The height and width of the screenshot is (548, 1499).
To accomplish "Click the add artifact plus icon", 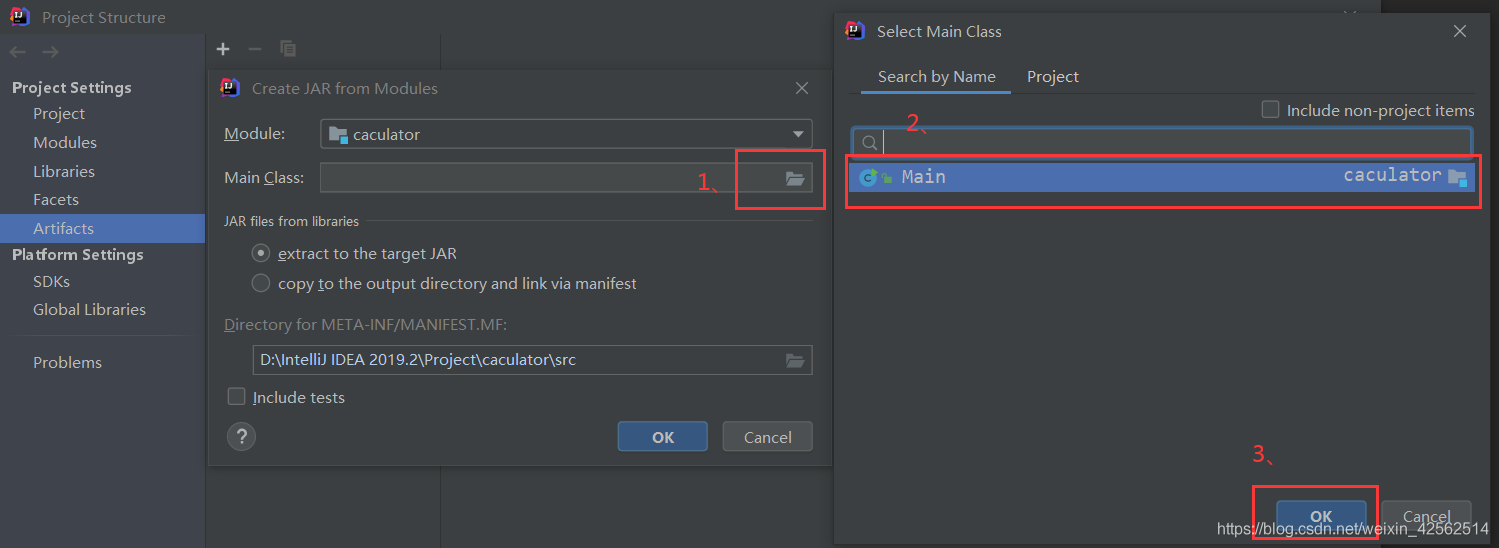I will (x=223, y=49).
